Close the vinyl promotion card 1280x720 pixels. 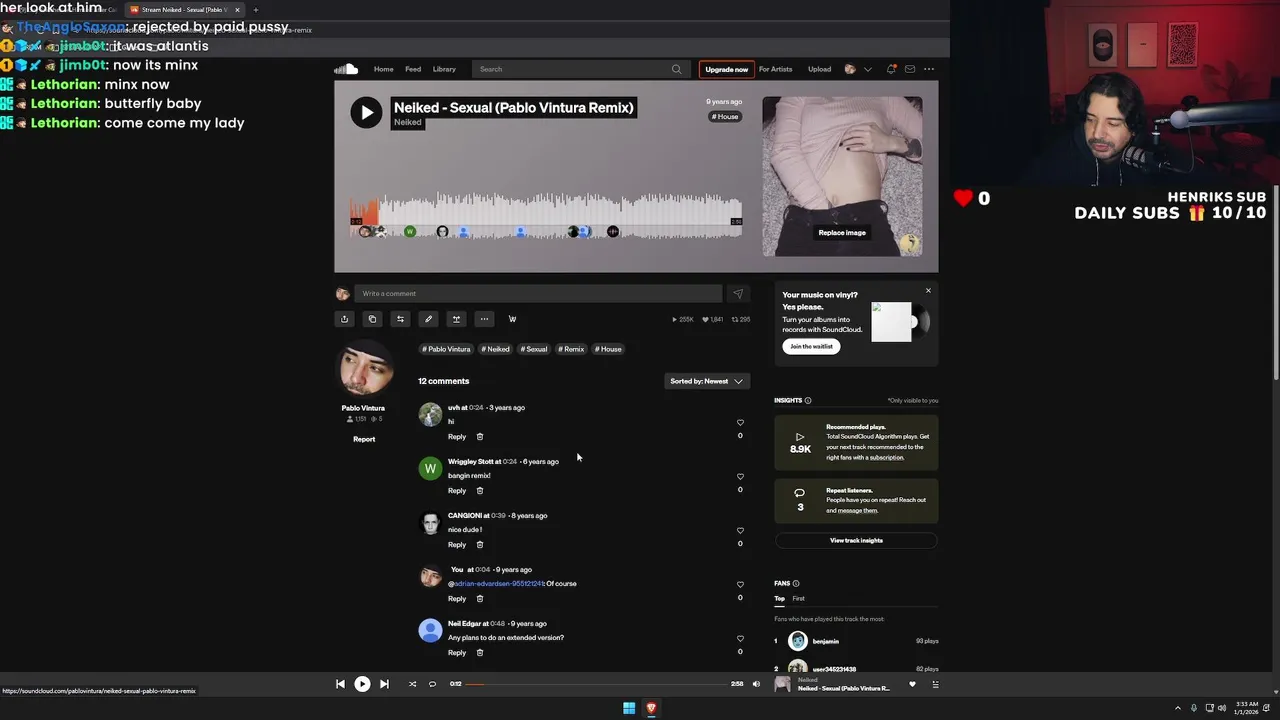tap(928, 291)
